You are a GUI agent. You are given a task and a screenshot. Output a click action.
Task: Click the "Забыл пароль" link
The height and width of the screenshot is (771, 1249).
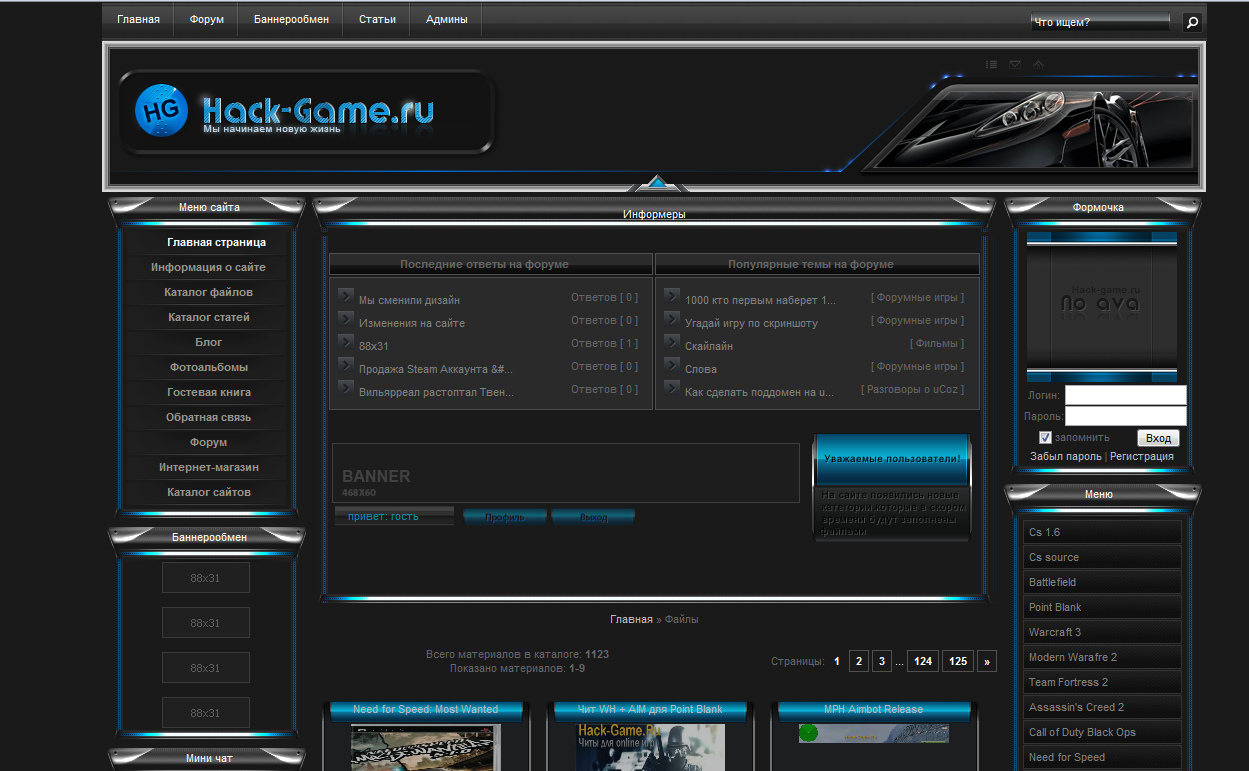click(1066, 456)
